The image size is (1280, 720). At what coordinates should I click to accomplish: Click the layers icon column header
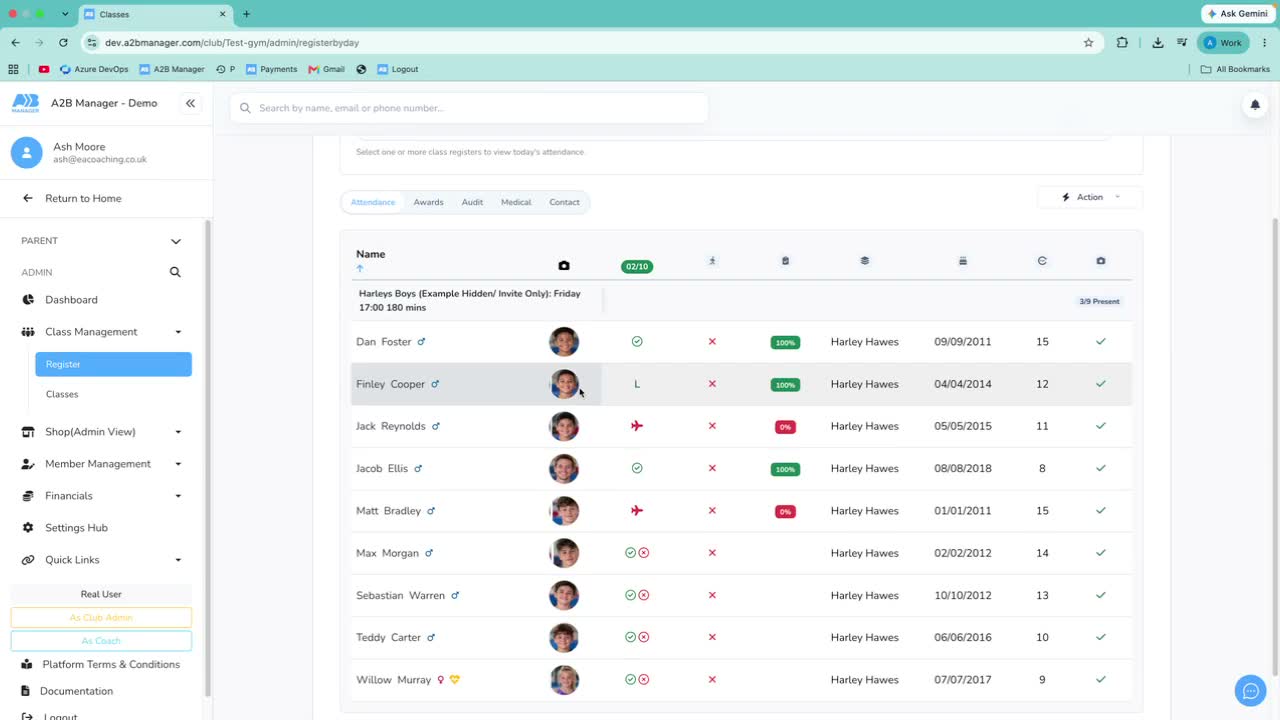coord(865,261)
